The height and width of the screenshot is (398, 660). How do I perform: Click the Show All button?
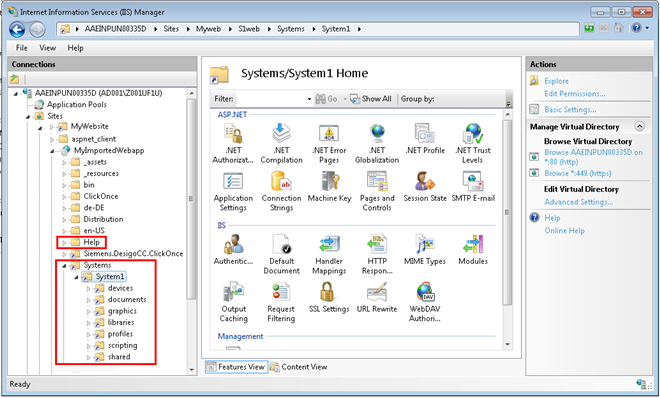tap(371, 99)
